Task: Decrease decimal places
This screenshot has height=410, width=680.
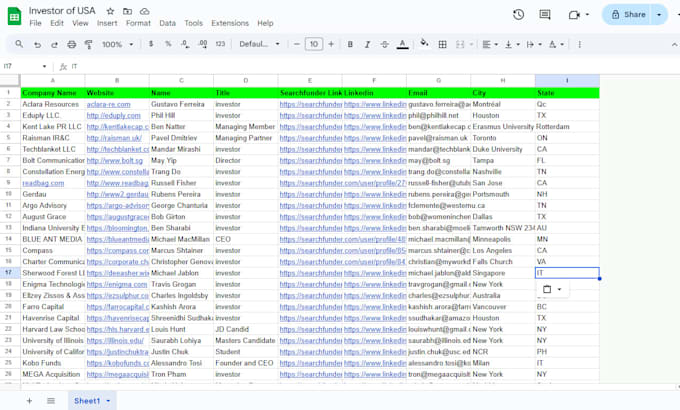Action: pos(185,44)
